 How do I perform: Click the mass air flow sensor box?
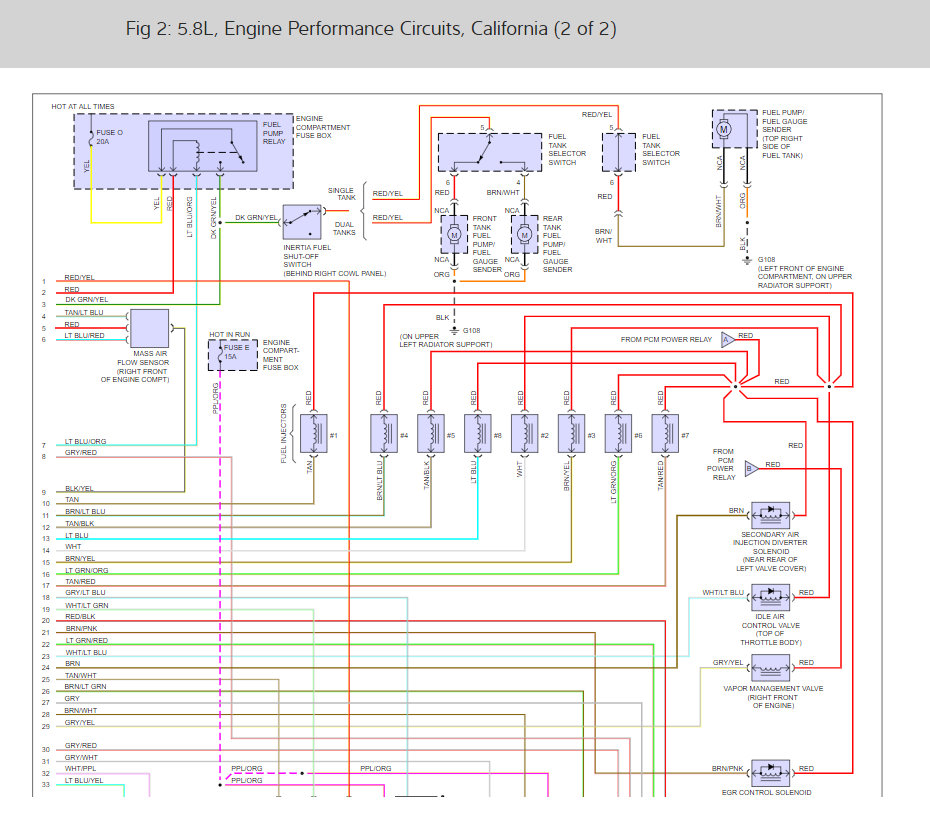pos(149,328)
